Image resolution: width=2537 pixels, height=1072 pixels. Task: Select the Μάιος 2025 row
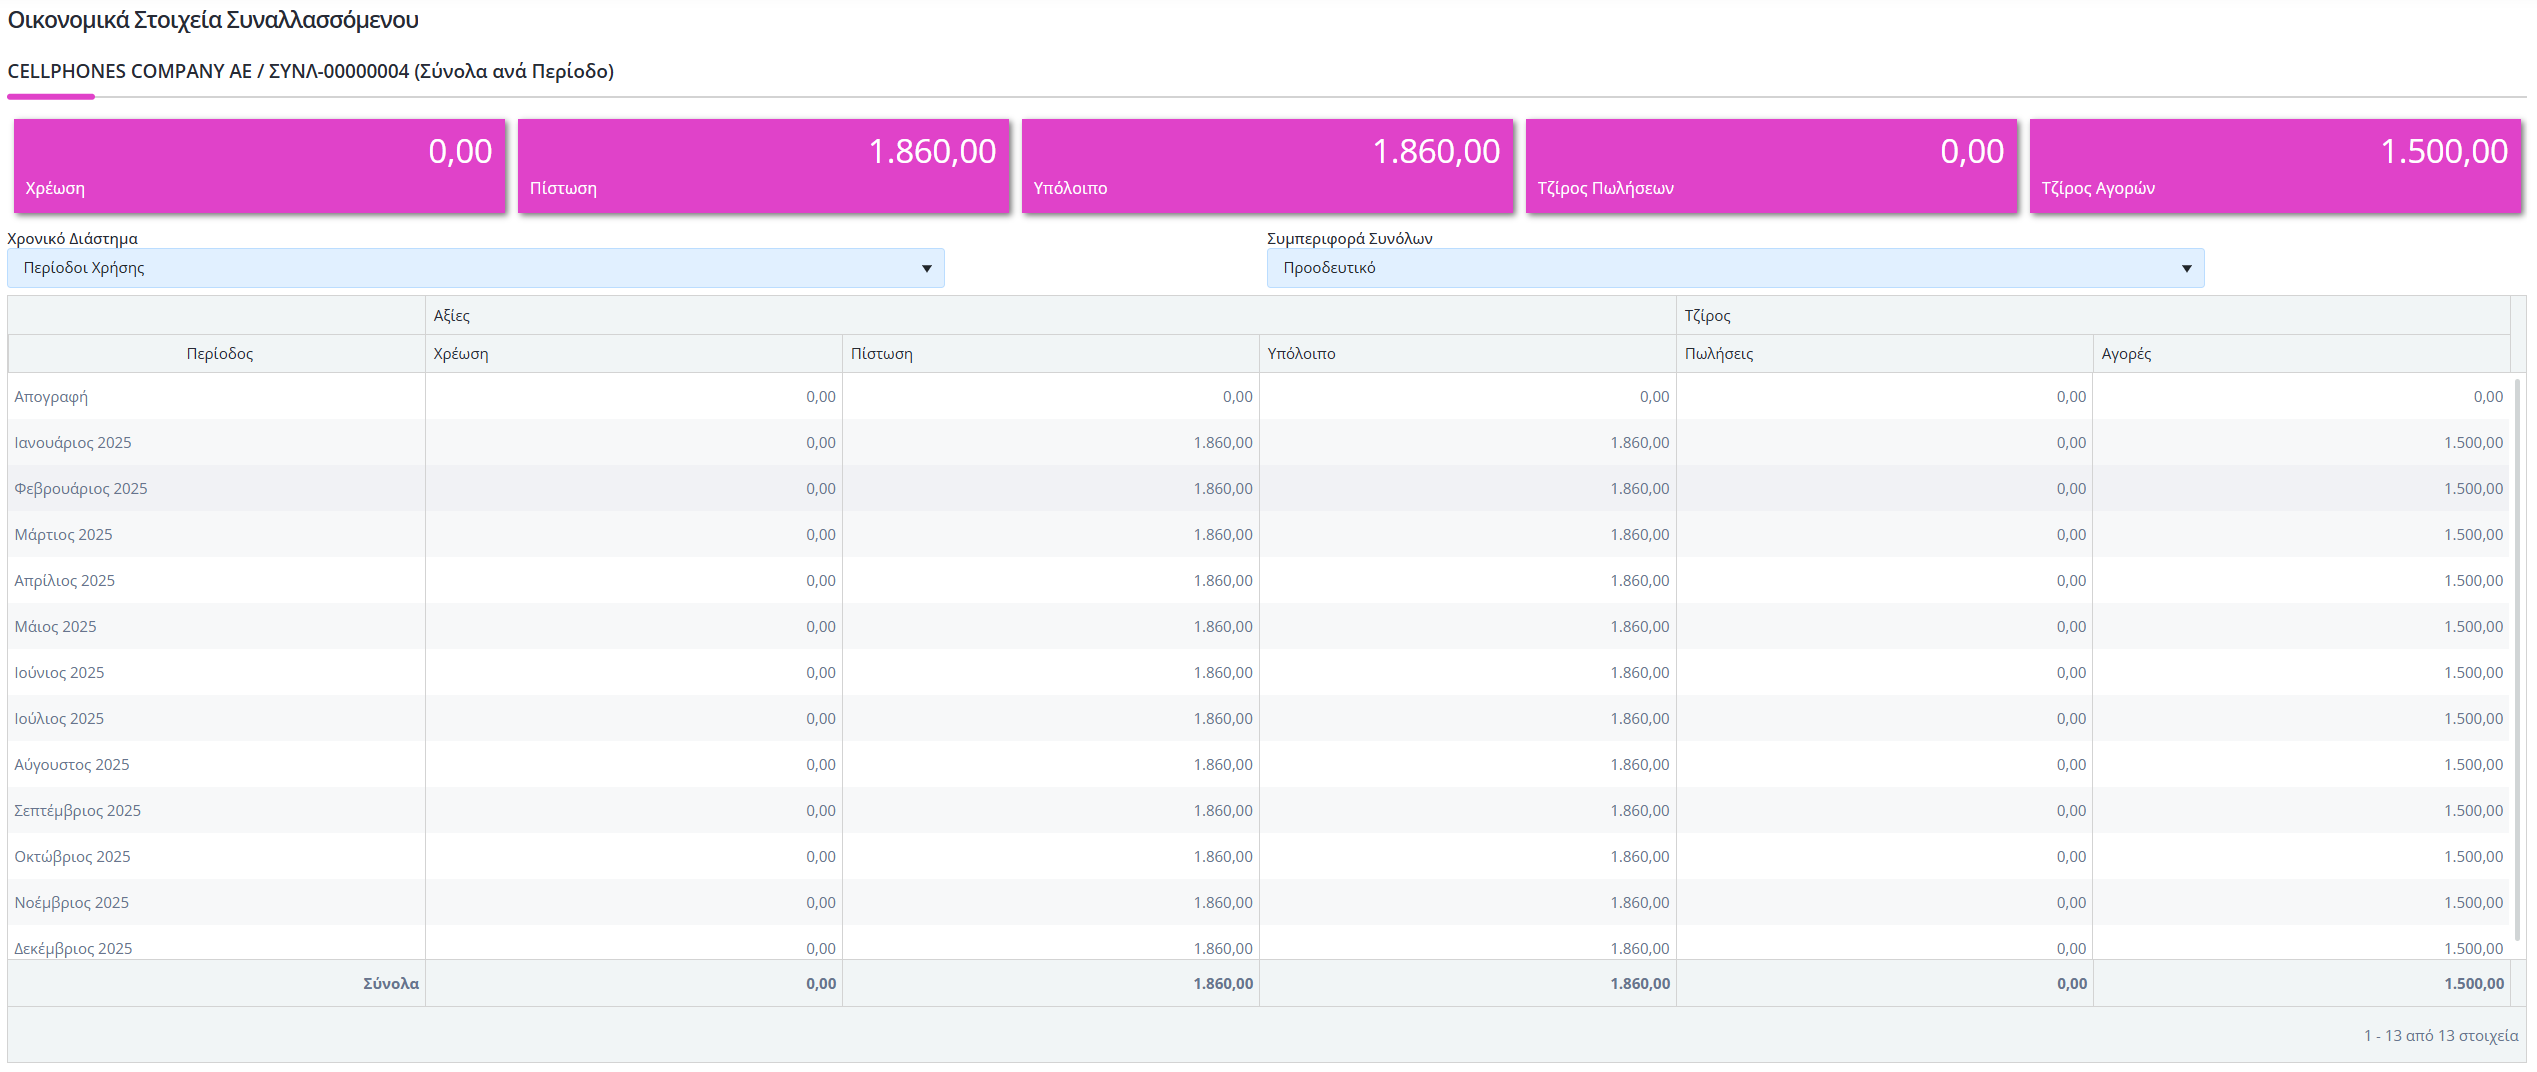pyautogui.click(x=1259, y=627)
